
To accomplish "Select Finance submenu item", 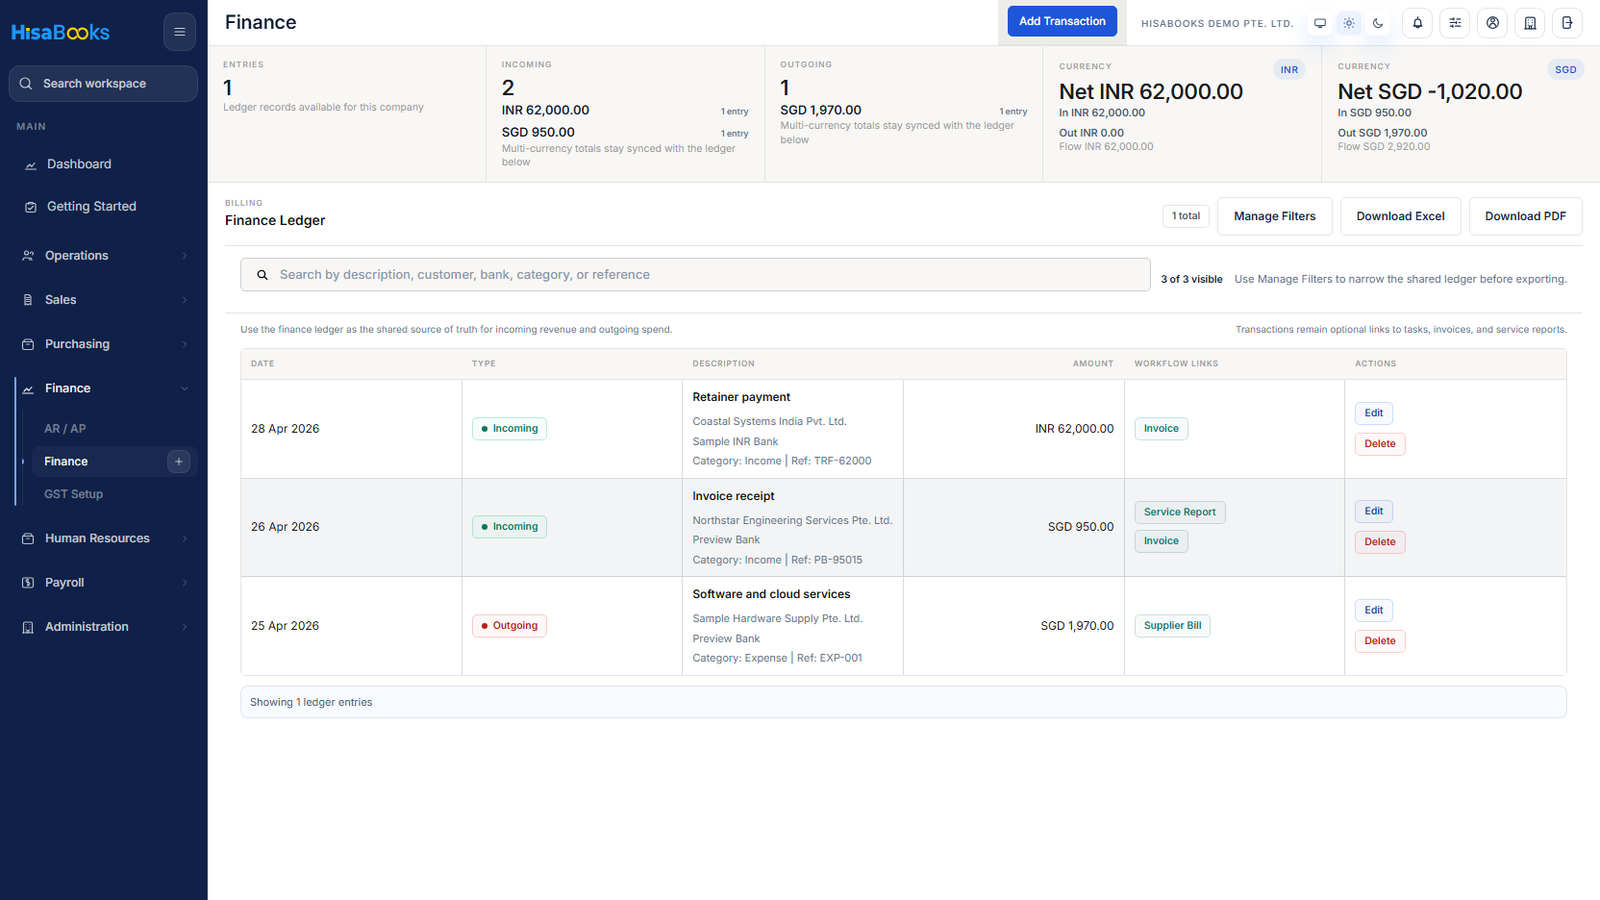I will (x=66, y=461).
